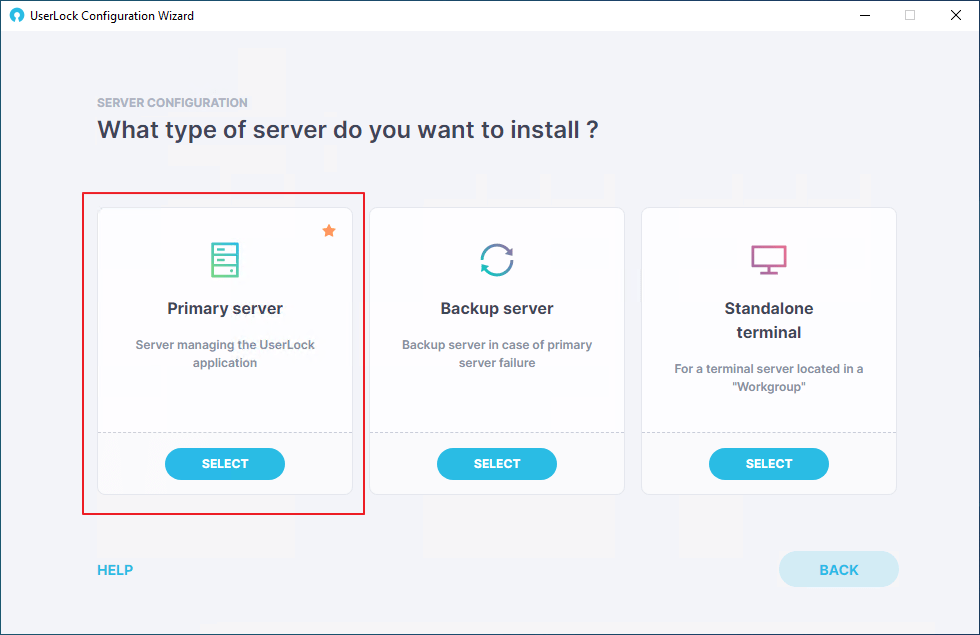Pick SELECT for Standalone terminal

pyautogui.click(x=769, y=464)
